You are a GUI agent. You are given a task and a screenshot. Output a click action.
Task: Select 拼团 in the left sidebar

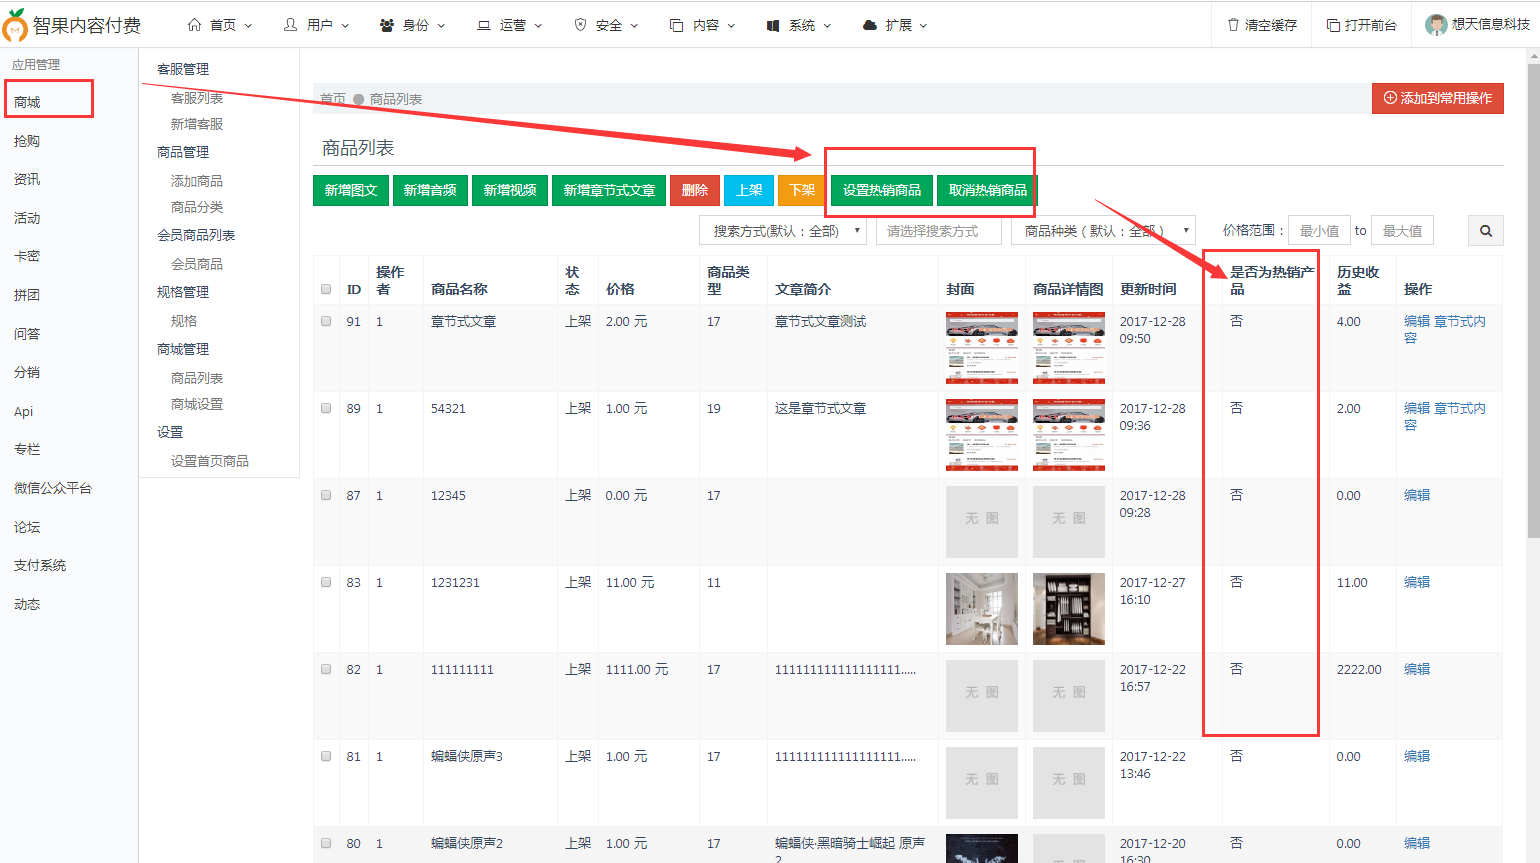point(27,295)
